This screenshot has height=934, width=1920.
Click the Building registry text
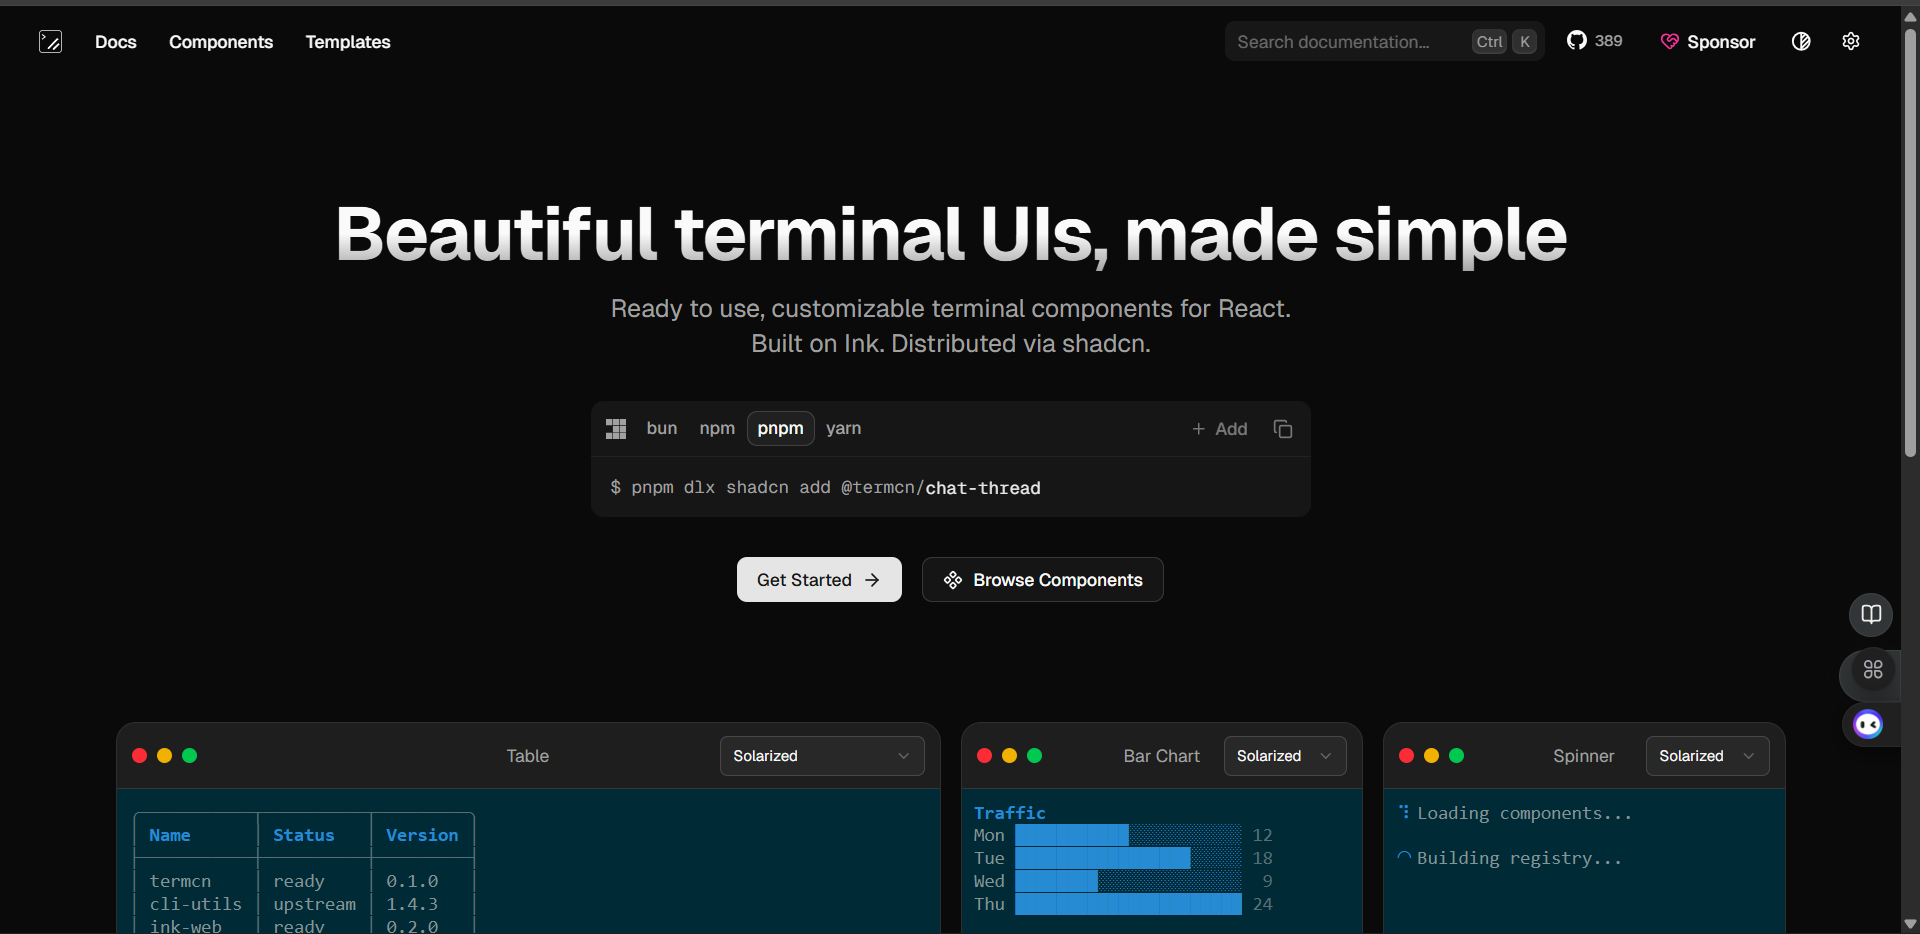(1519, 858)
